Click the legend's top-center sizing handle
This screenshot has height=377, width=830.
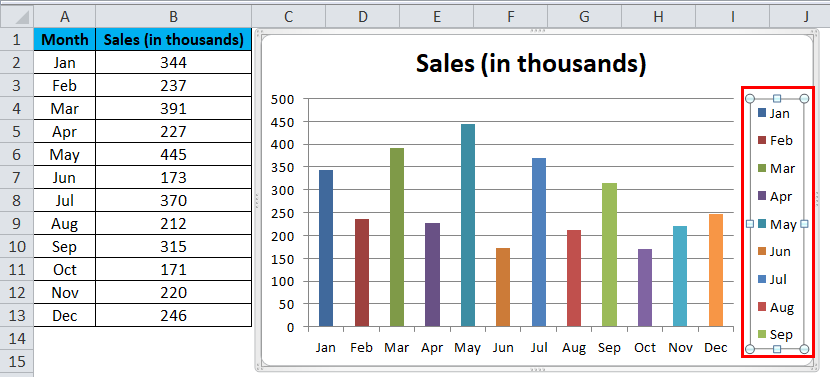(x=777, y=98)
